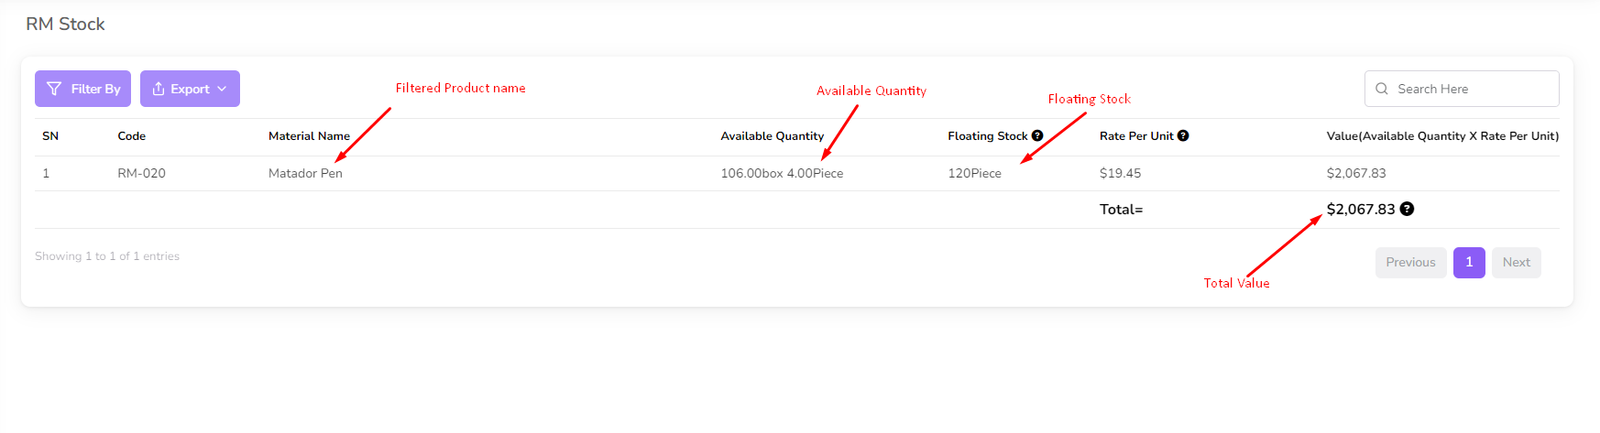Click the help icon next to total $2,067.83

[x=1407, y=209]
